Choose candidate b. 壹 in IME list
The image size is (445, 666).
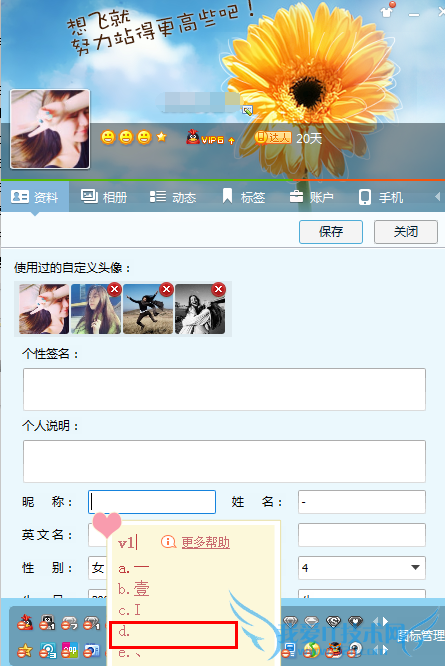(x=134, y=589)
